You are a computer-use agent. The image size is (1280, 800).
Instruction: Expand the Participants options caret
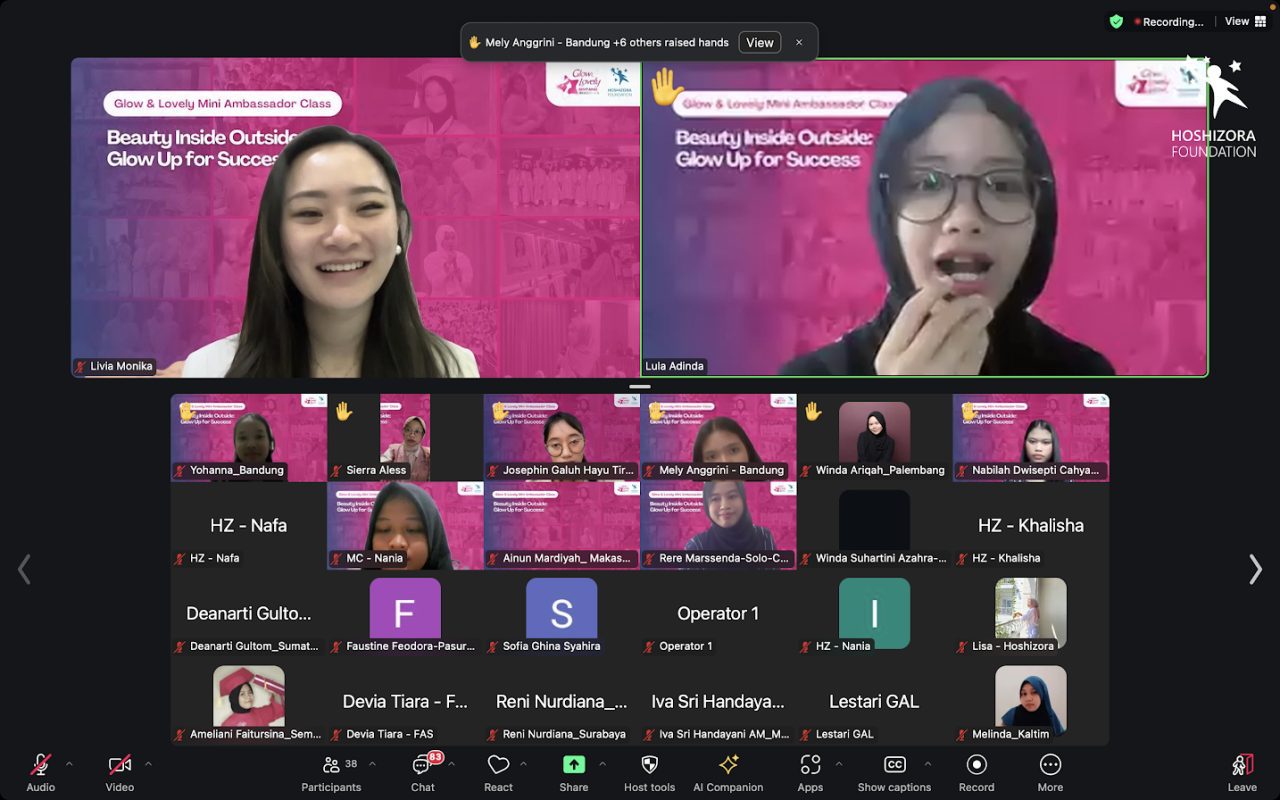pos(372,765)
